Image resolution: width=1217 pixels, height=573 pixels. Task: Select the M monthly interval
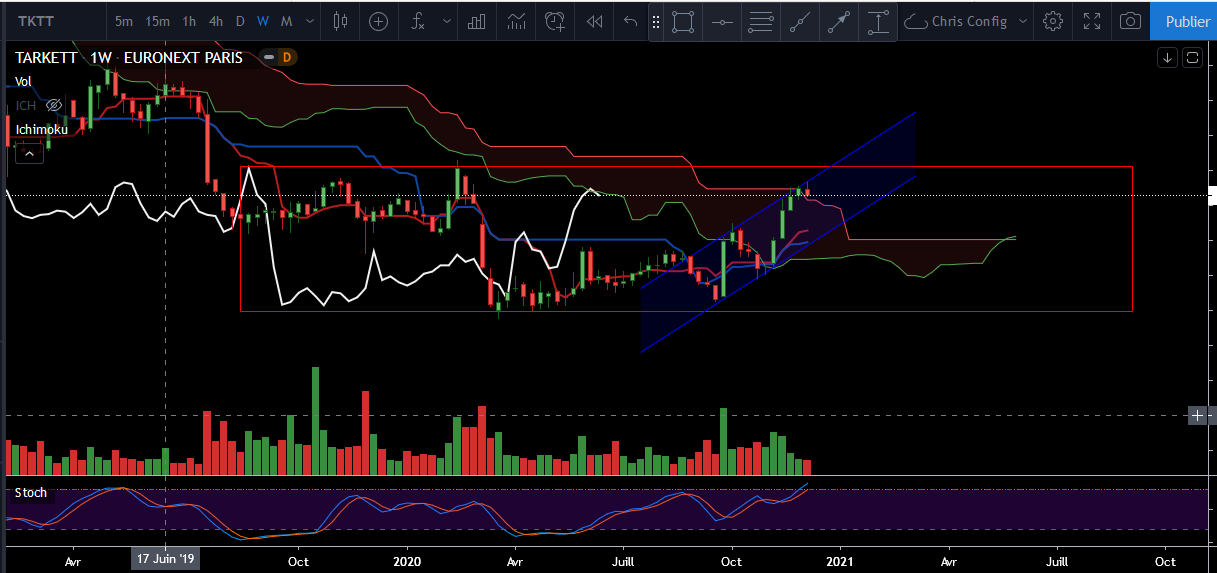(x=286, y=21)
